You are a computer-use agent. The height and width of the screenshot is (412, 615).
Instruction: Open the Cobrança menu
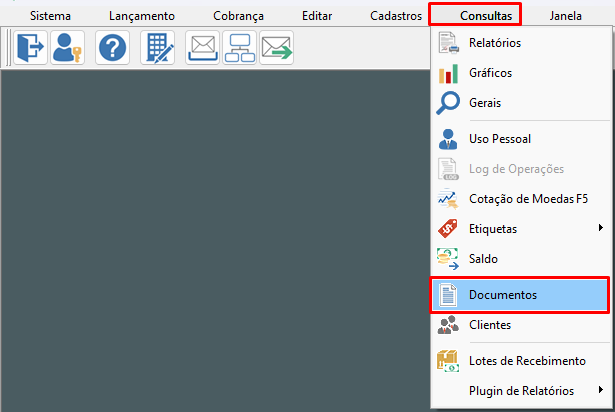[x=238, y=16]
